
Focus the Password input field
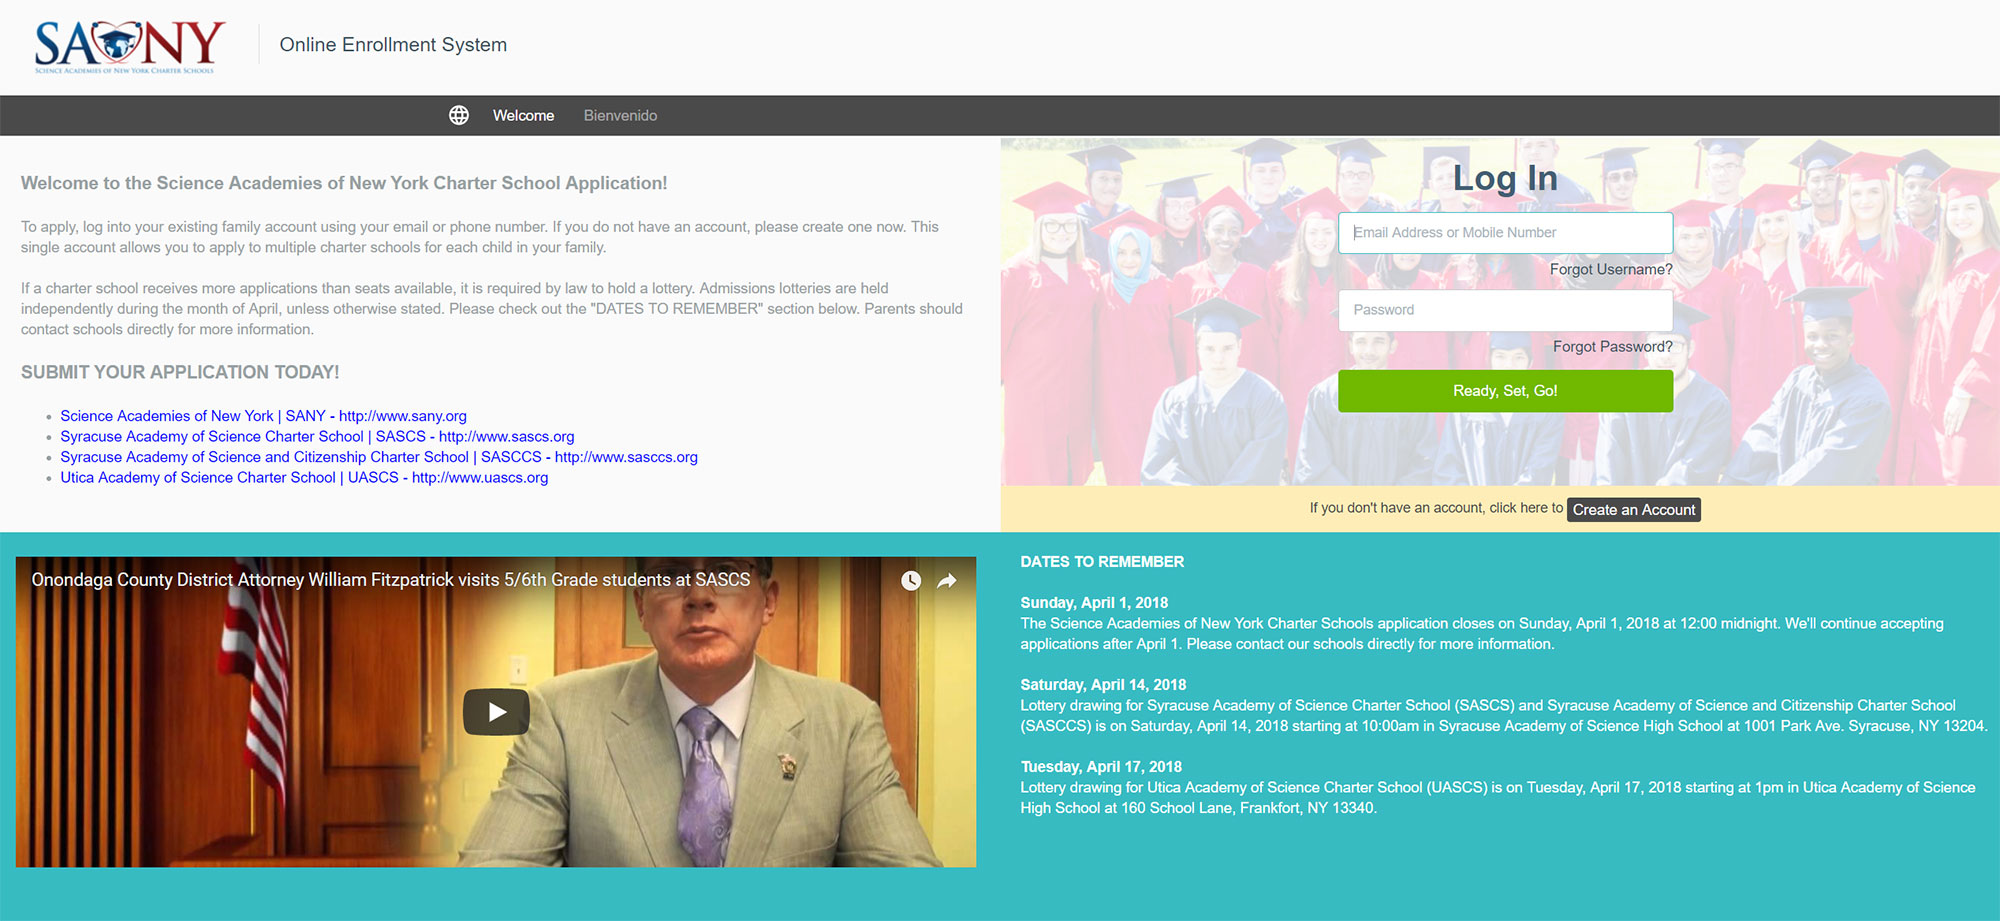click(1505, 310)
